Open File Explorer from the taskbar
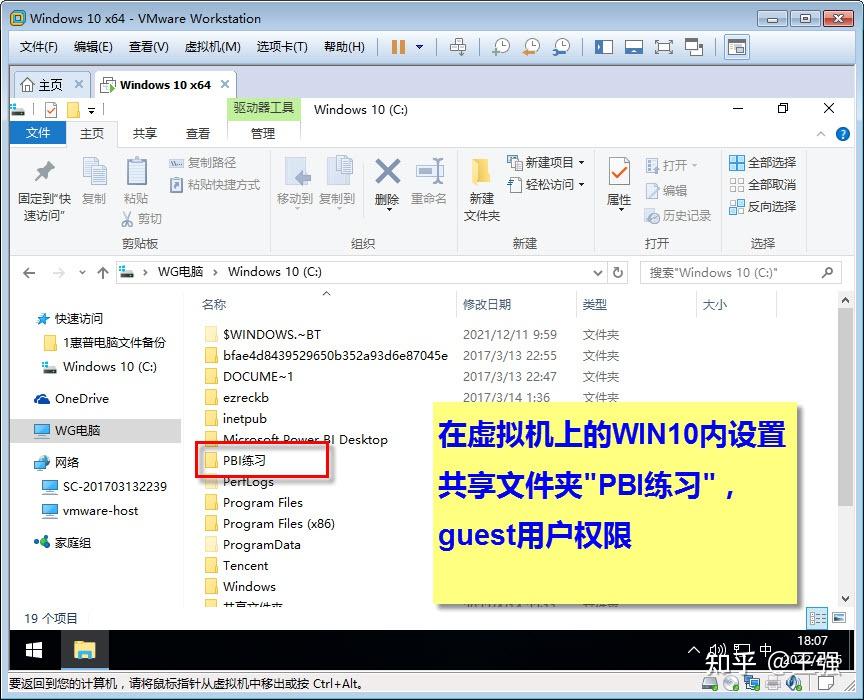Image resolution: width=864 pixels, height=700 pixels. 84,650
